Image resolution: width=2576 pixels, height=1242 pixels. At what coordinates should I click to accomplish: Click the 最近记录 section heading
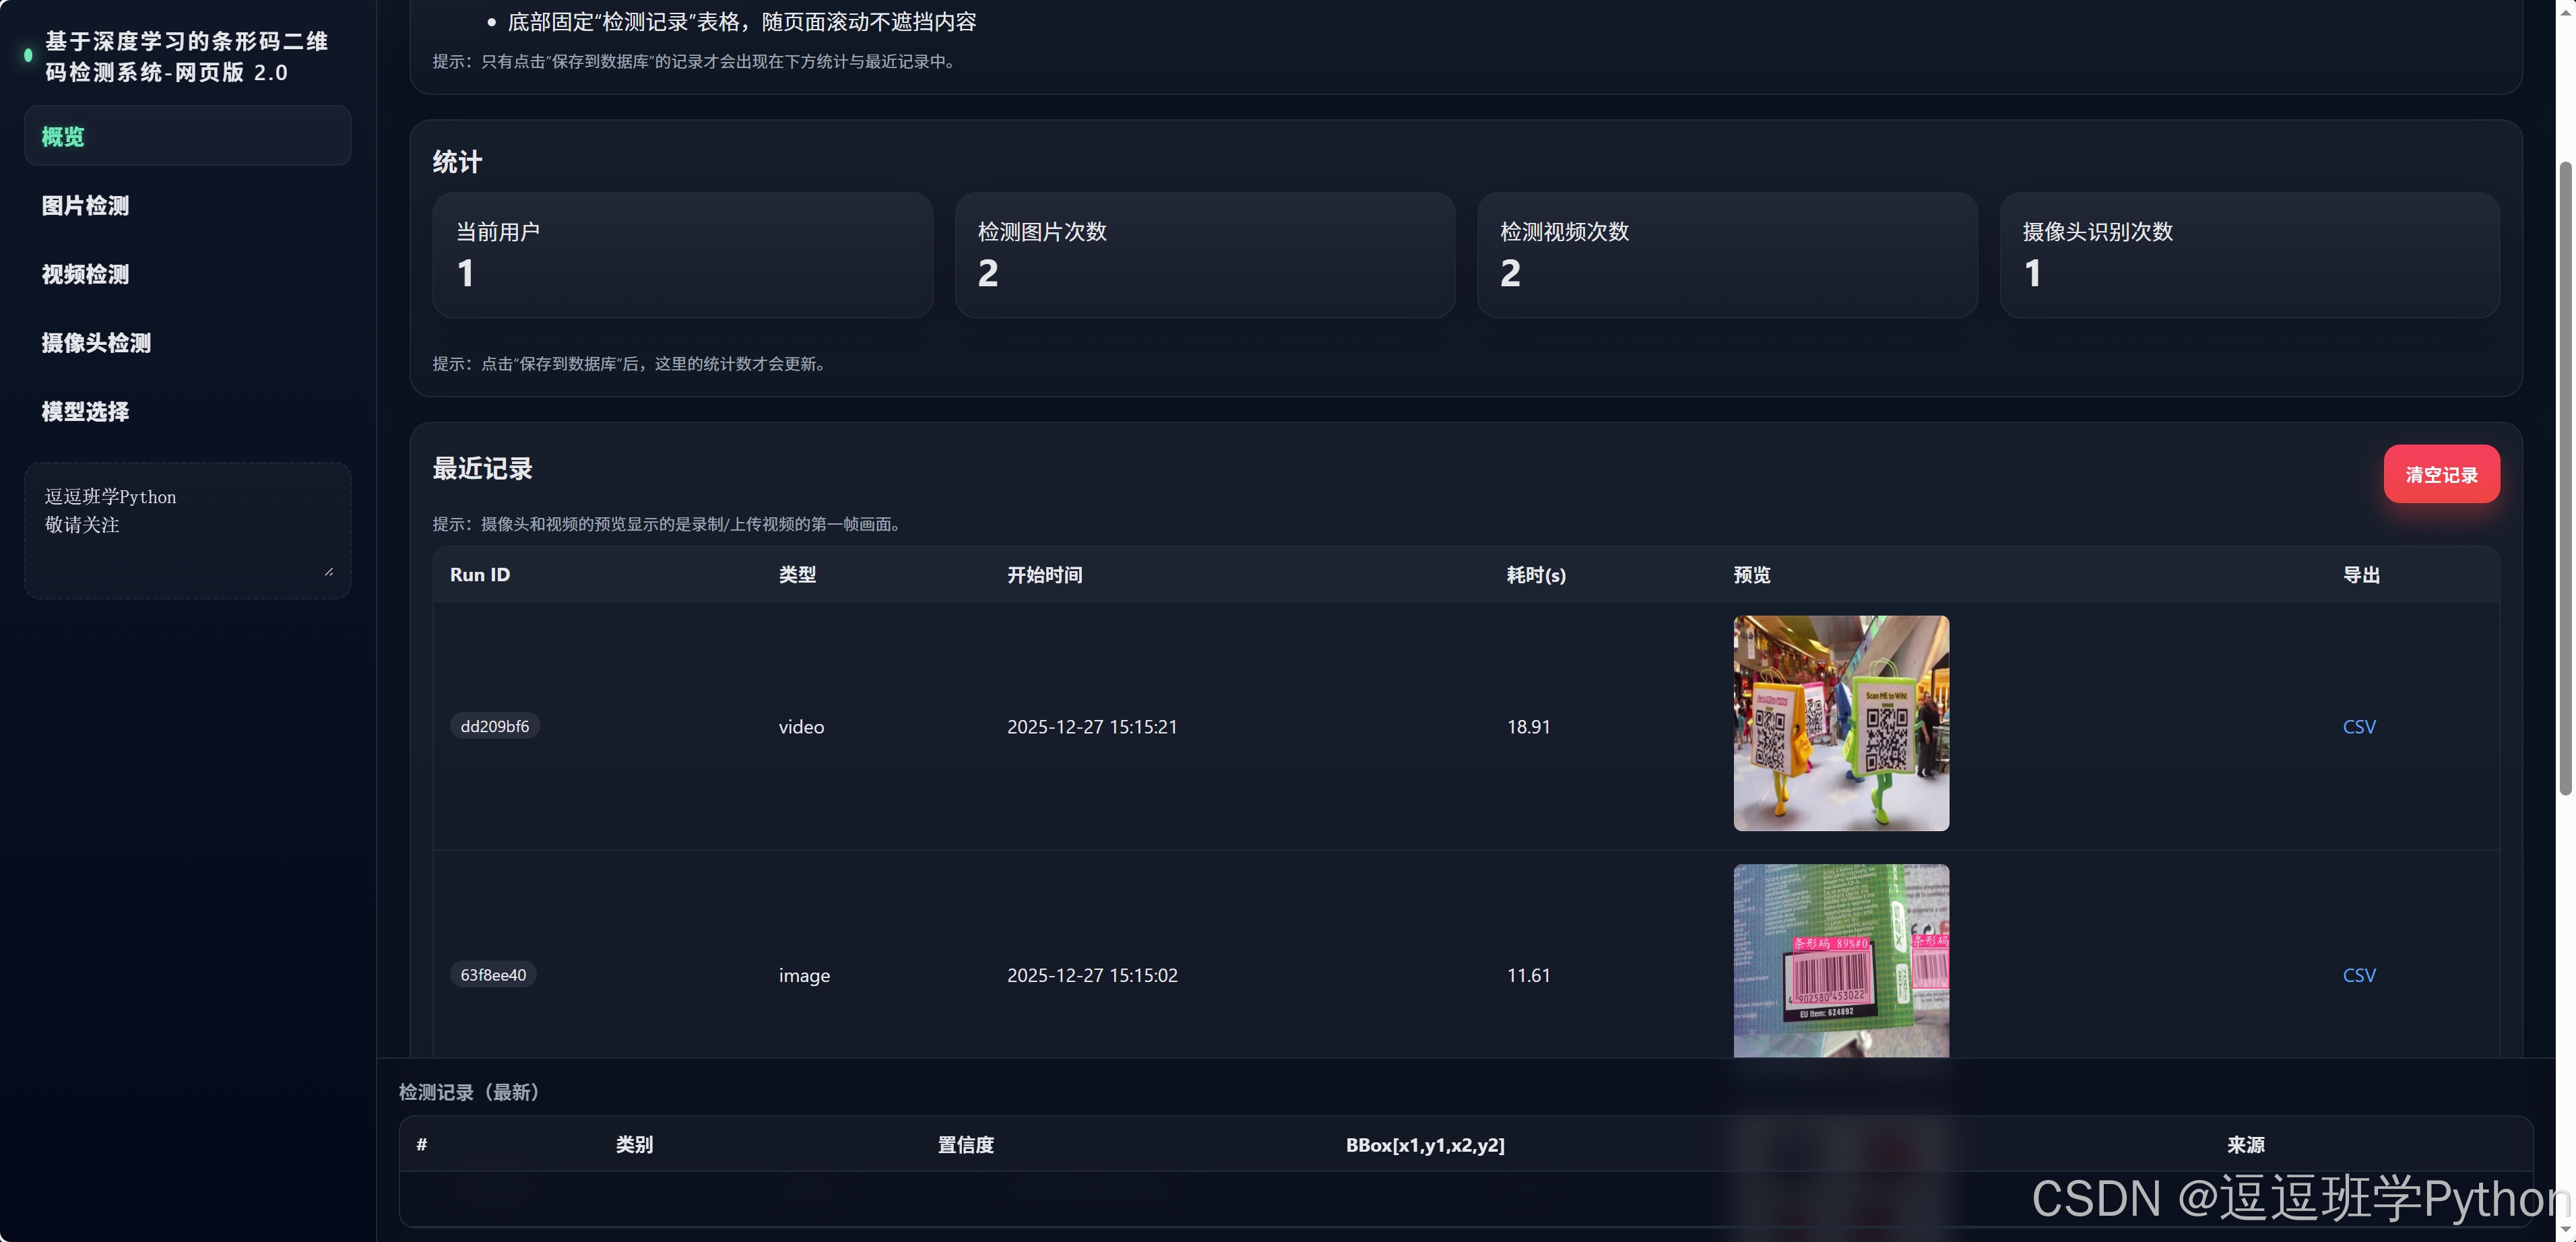[482, 468]
